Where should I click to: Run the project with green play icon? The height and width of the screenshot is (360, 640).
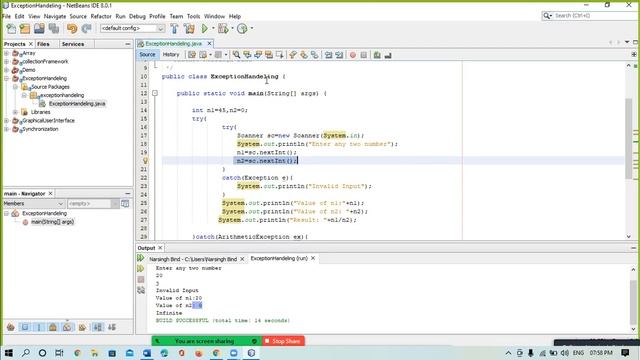tap(204, 28)
